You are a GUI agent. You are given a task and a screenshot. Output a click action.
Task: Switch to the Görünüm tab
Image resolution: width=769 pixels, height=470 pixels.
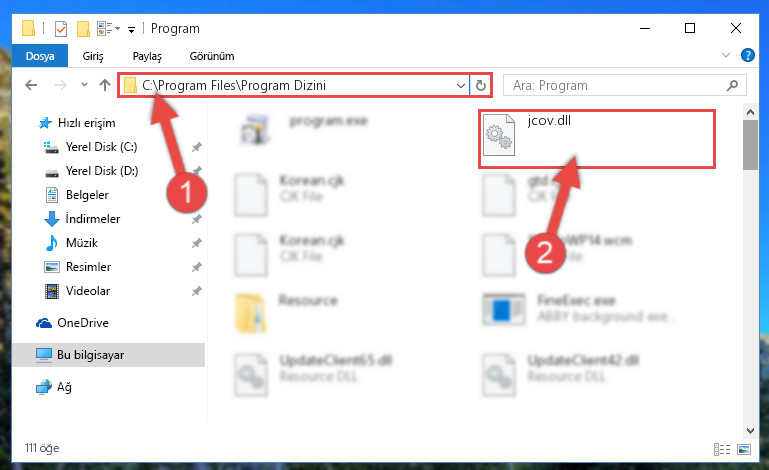pyautogui.click(x=212, y=56)
